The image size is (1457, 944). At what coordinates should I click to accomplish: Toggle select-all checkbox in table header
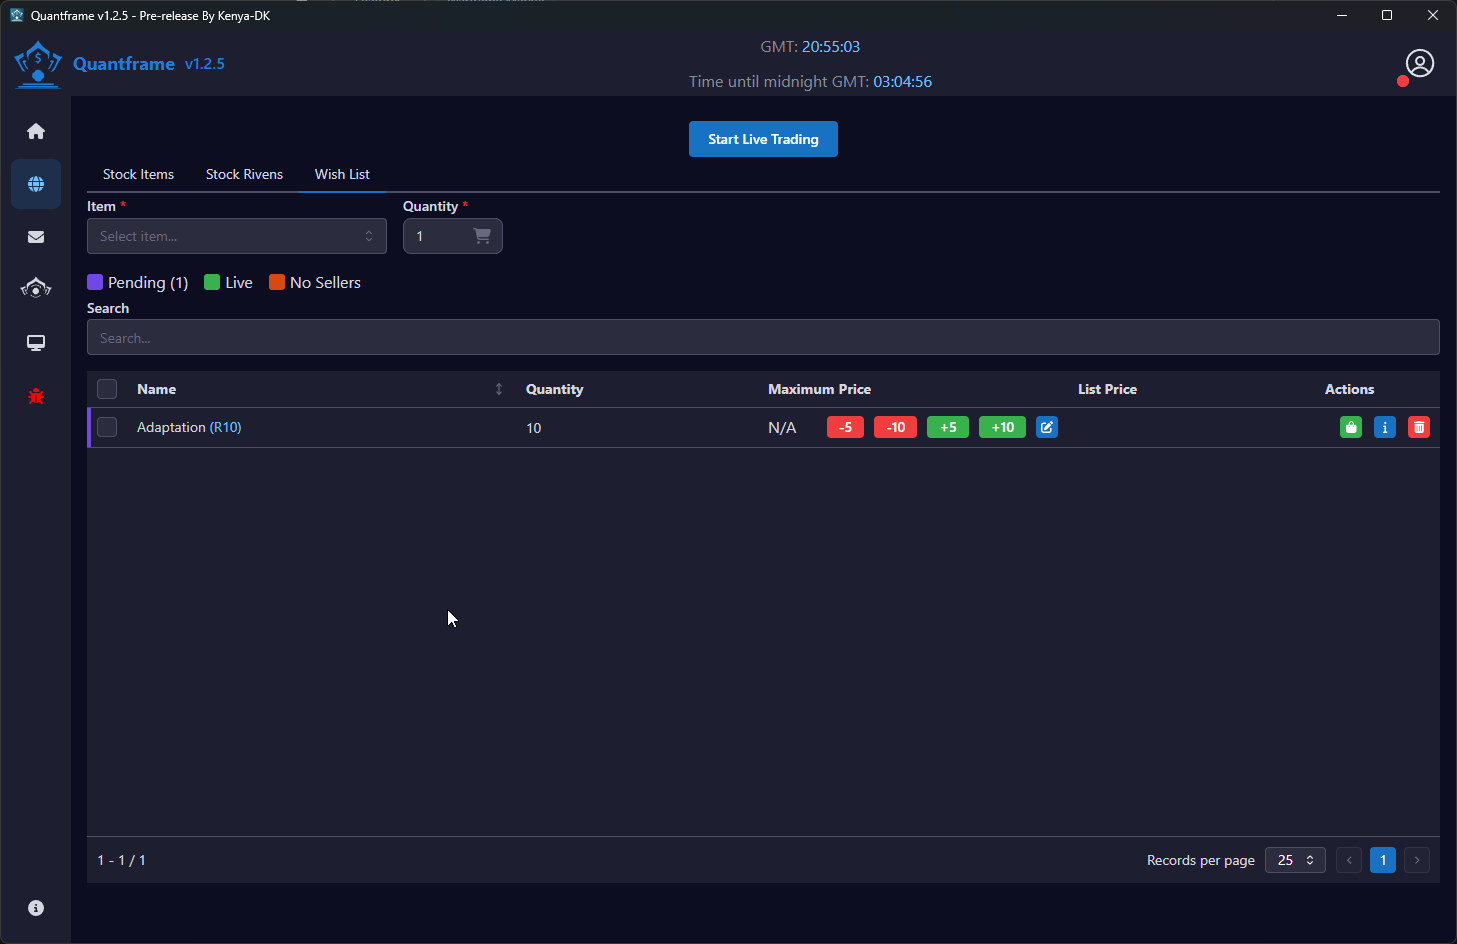pyautogui.click(x=107, y=389)
